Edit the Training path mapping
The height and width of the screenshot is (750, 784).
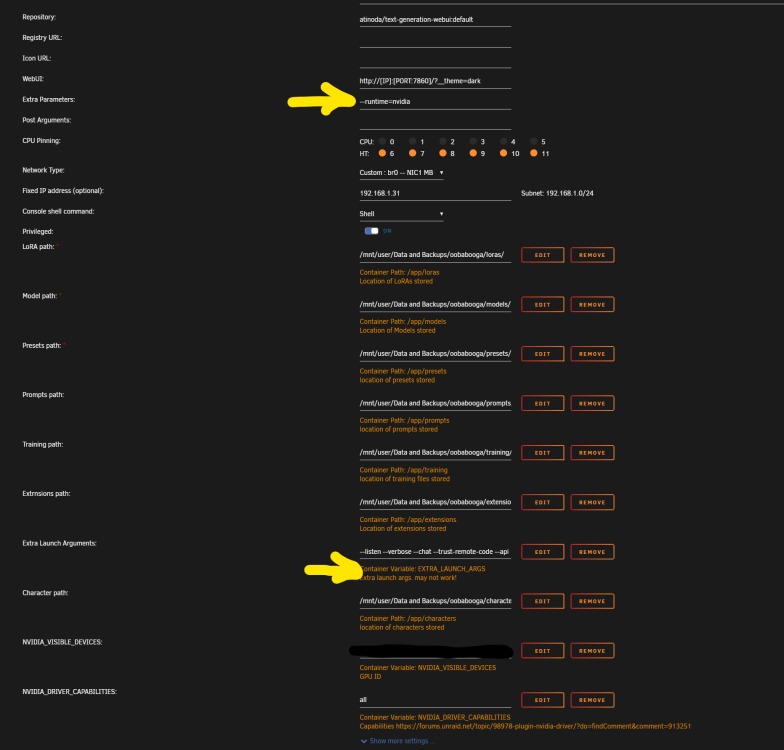[542, 453]
